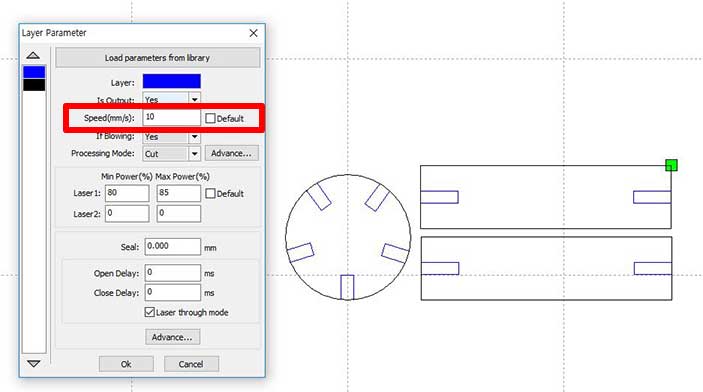
Task: Select the blue layer in the list
Action: point(34,72)
